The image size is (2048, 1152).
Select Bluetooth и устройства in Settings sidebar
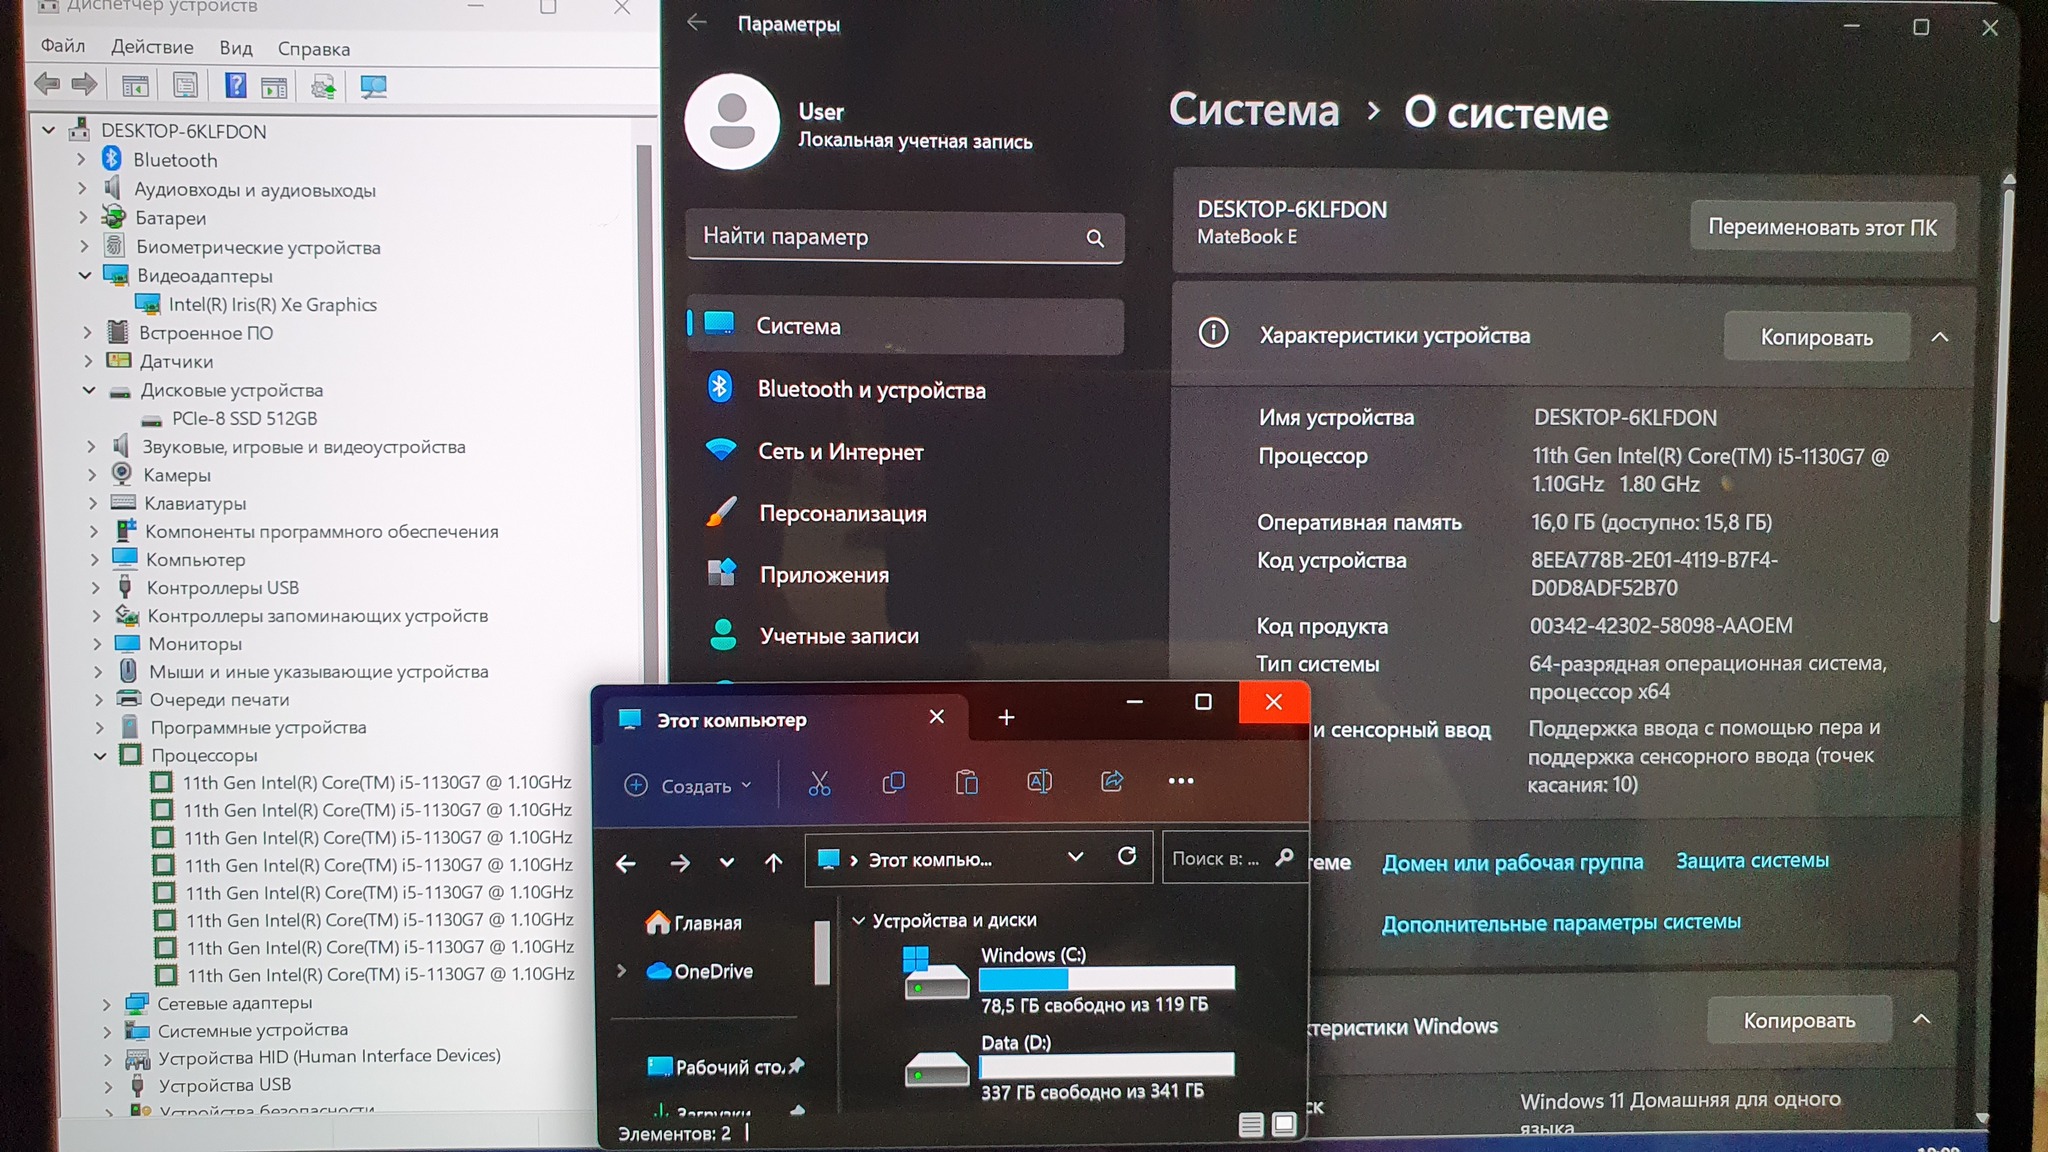[x=871, y=390]
